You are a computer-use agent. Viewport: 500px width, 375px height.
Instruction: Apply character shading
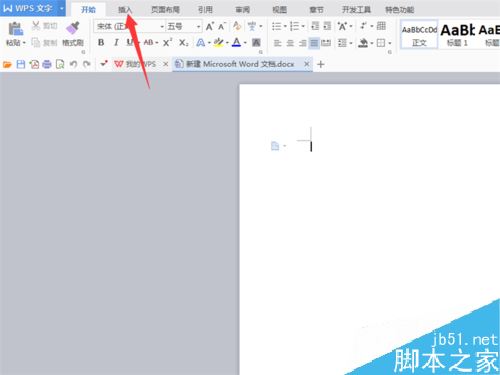[256, 43]
